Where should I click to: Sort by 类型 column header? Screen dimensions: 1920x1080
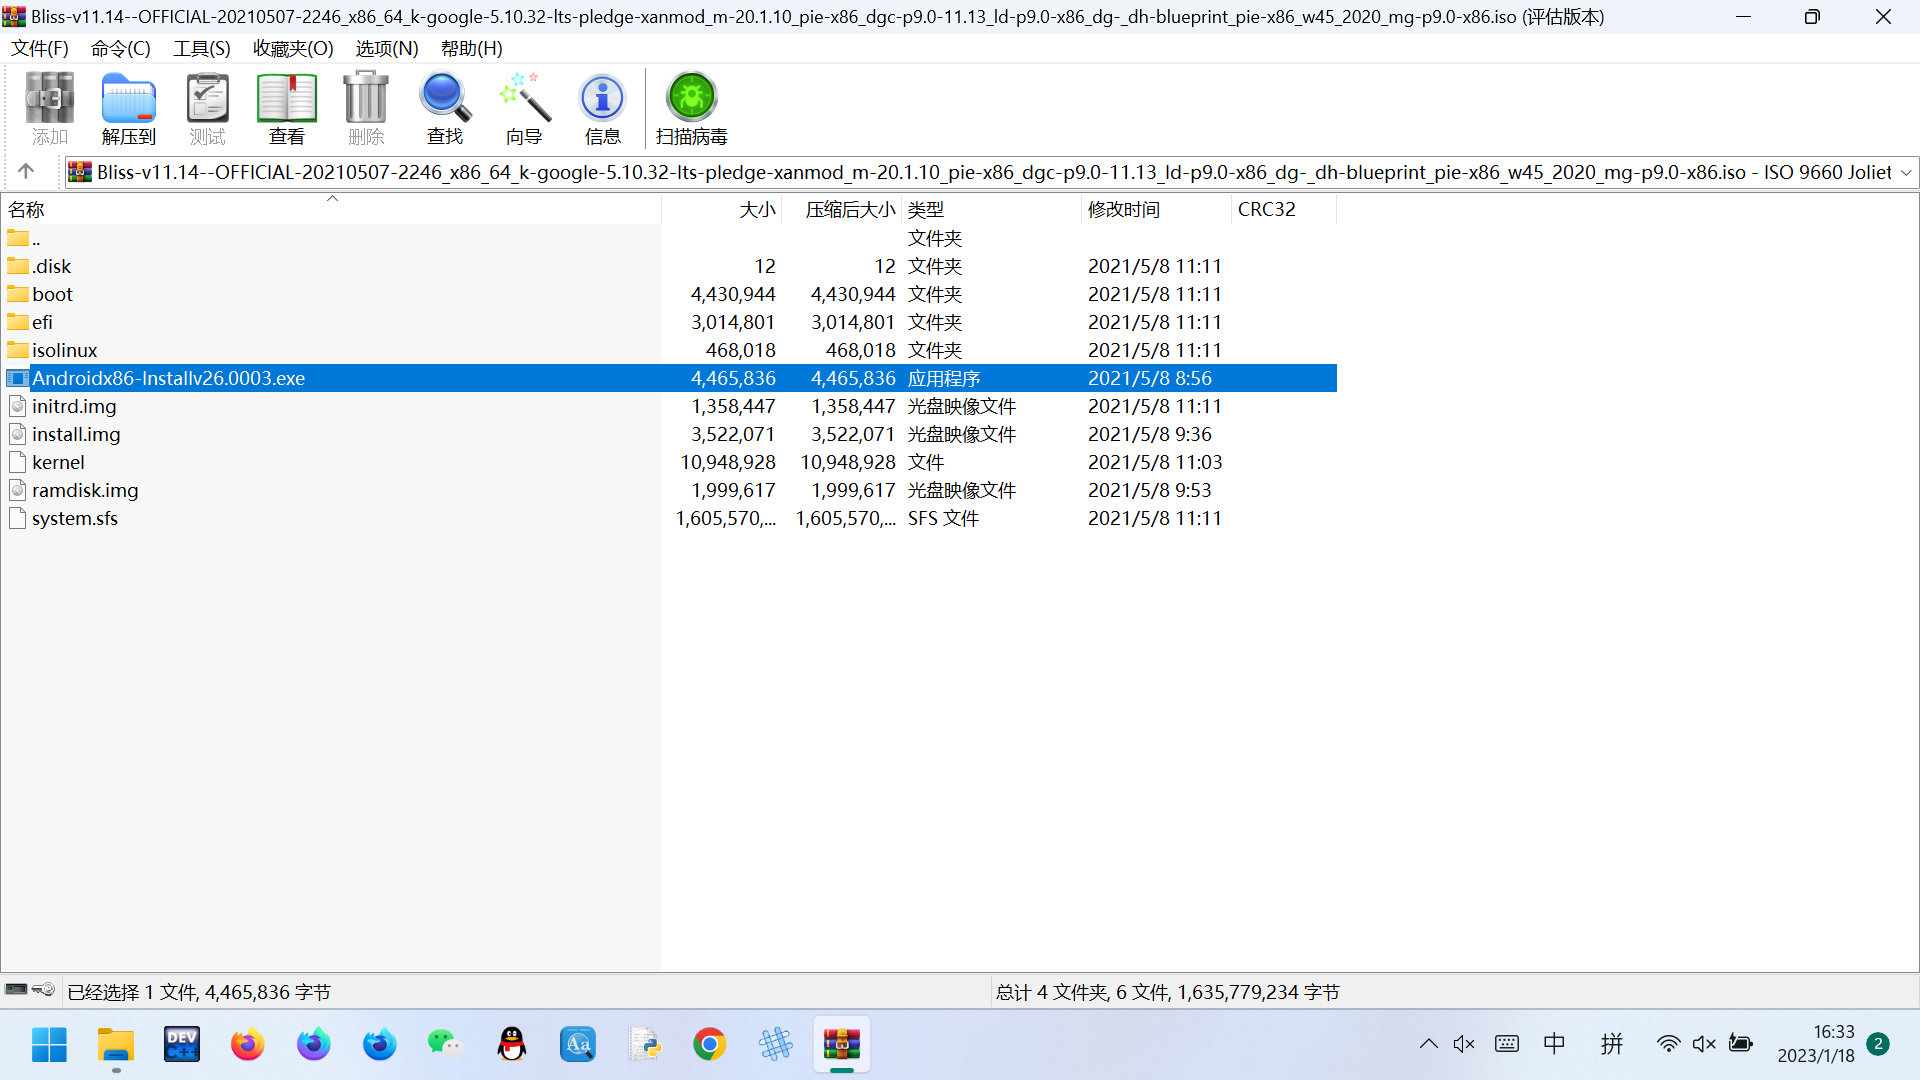[x=991, y=209]
